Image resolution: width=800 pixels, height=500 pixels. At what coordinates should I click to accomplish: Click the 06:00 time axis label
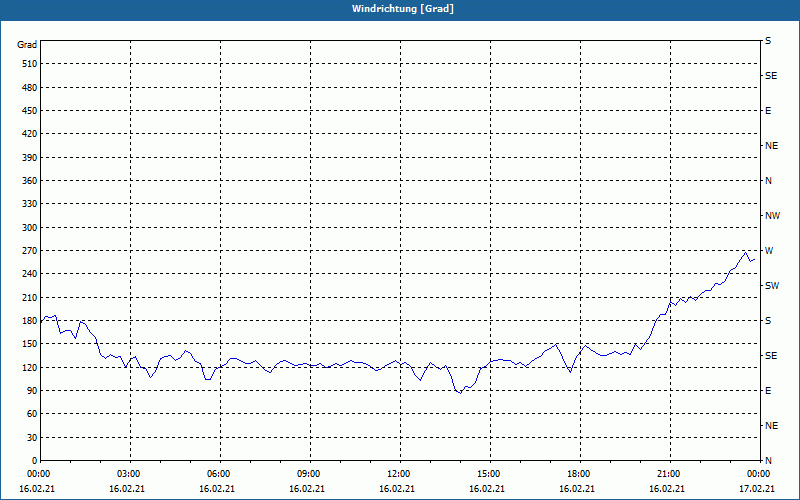coord(220,474)
